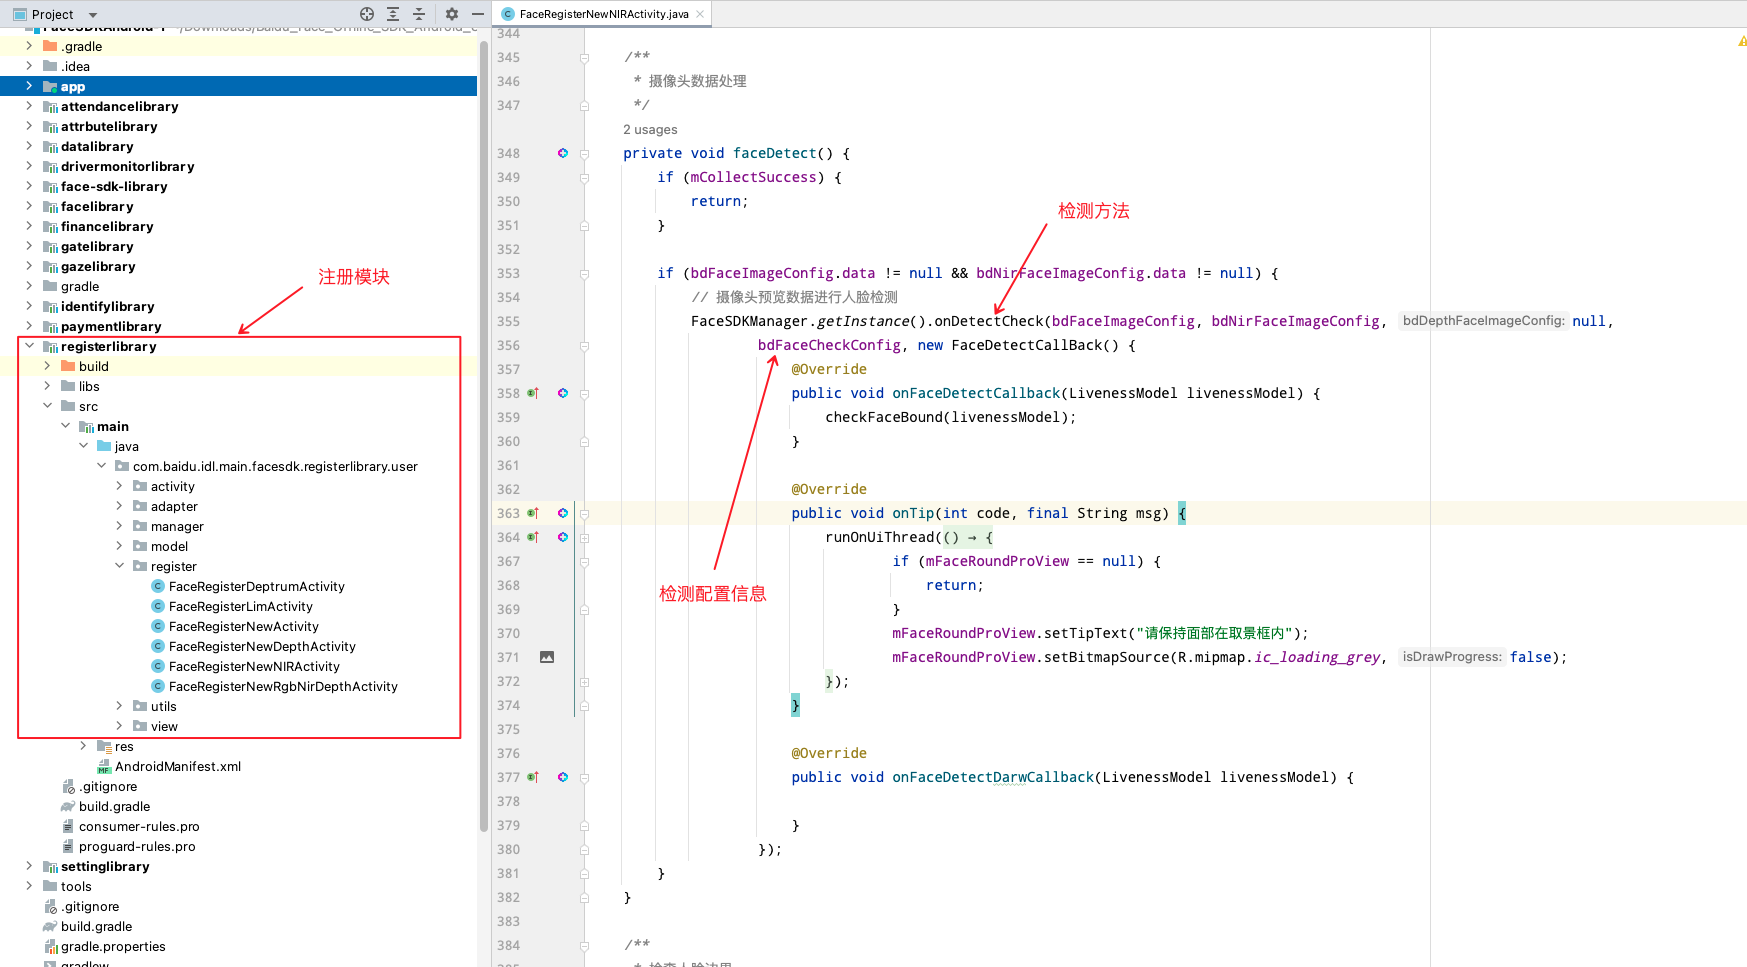The image size is (1747, 967).
Task: Click the Collapse All icon in Project toolbar
Action: [x=419, y=14]
